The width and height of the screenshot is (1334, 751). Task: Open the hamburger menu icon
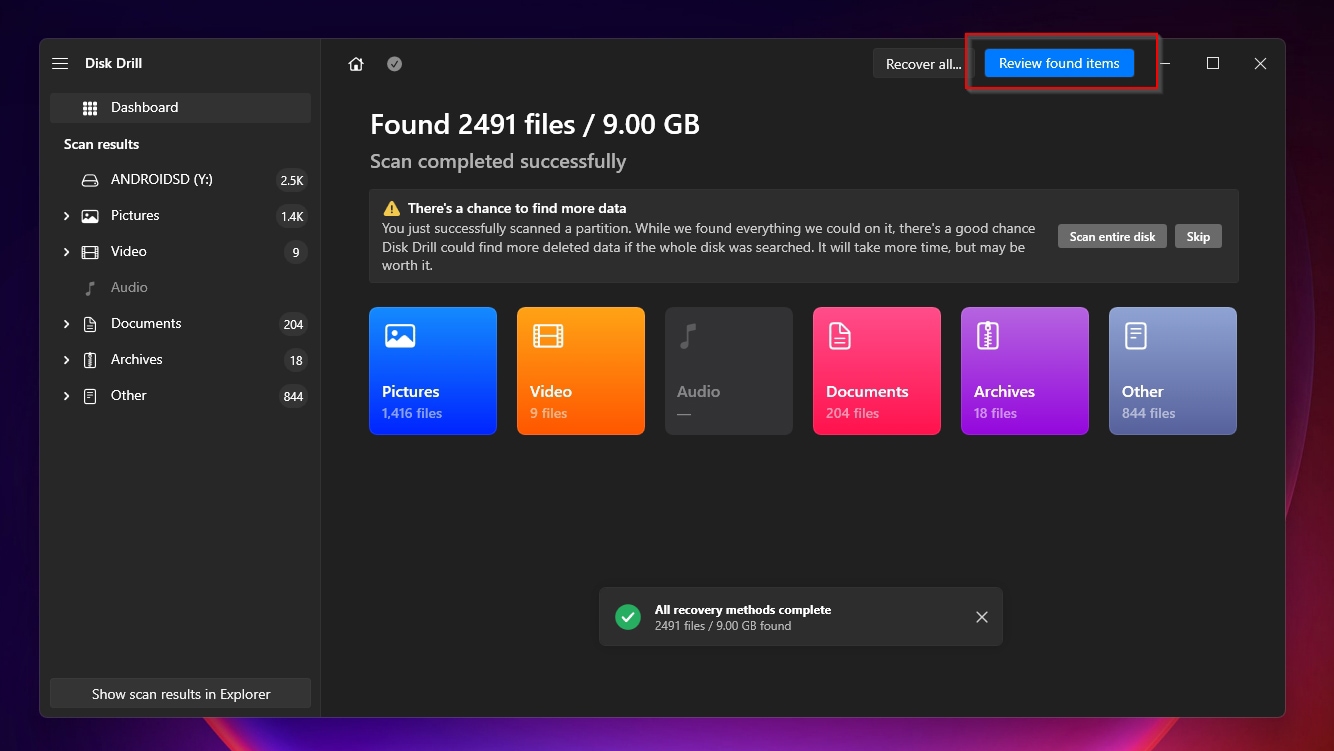(x=60, y=63)
